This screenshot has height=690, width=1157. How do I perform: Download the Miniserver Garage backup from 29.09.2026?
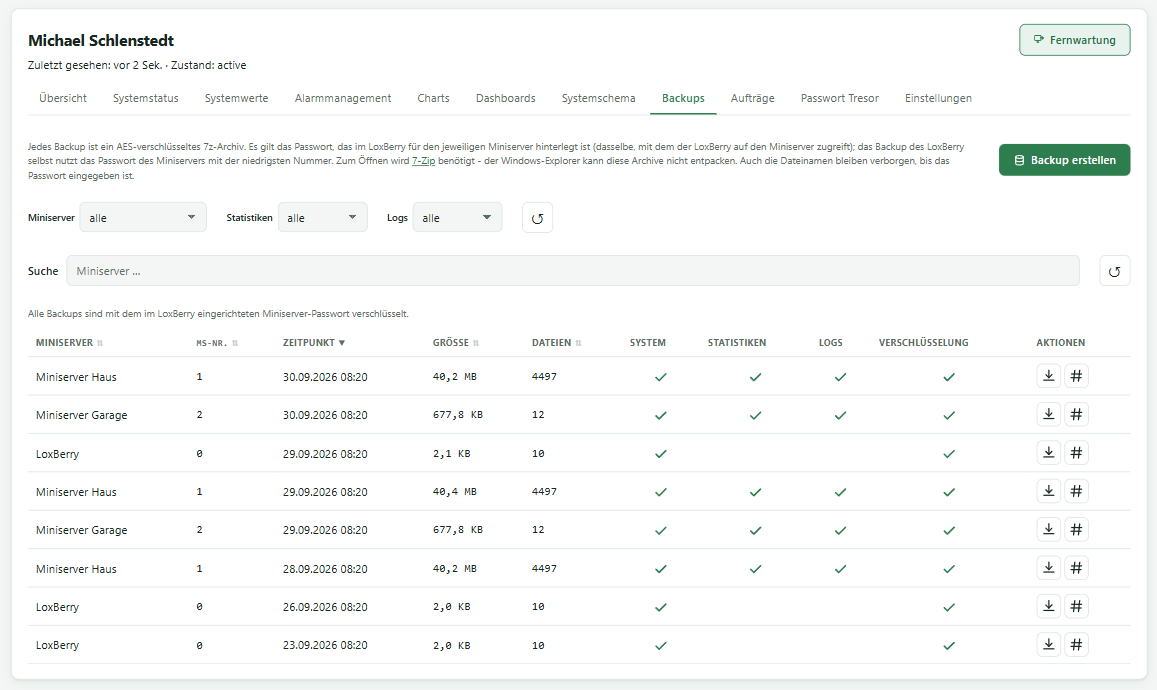pyautogui.click(x=1049, y=529)
